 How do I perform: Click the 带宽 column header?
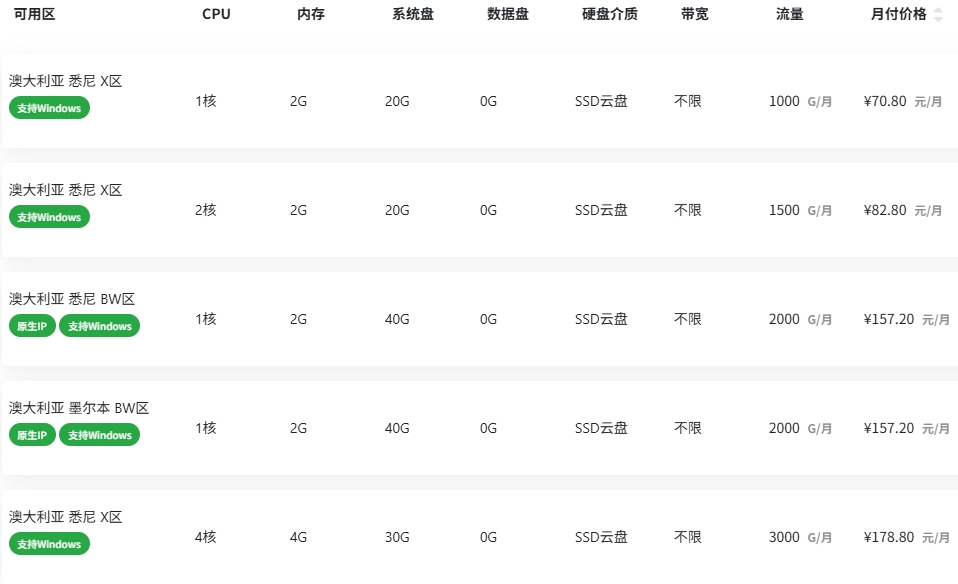[x=694, y=15]
